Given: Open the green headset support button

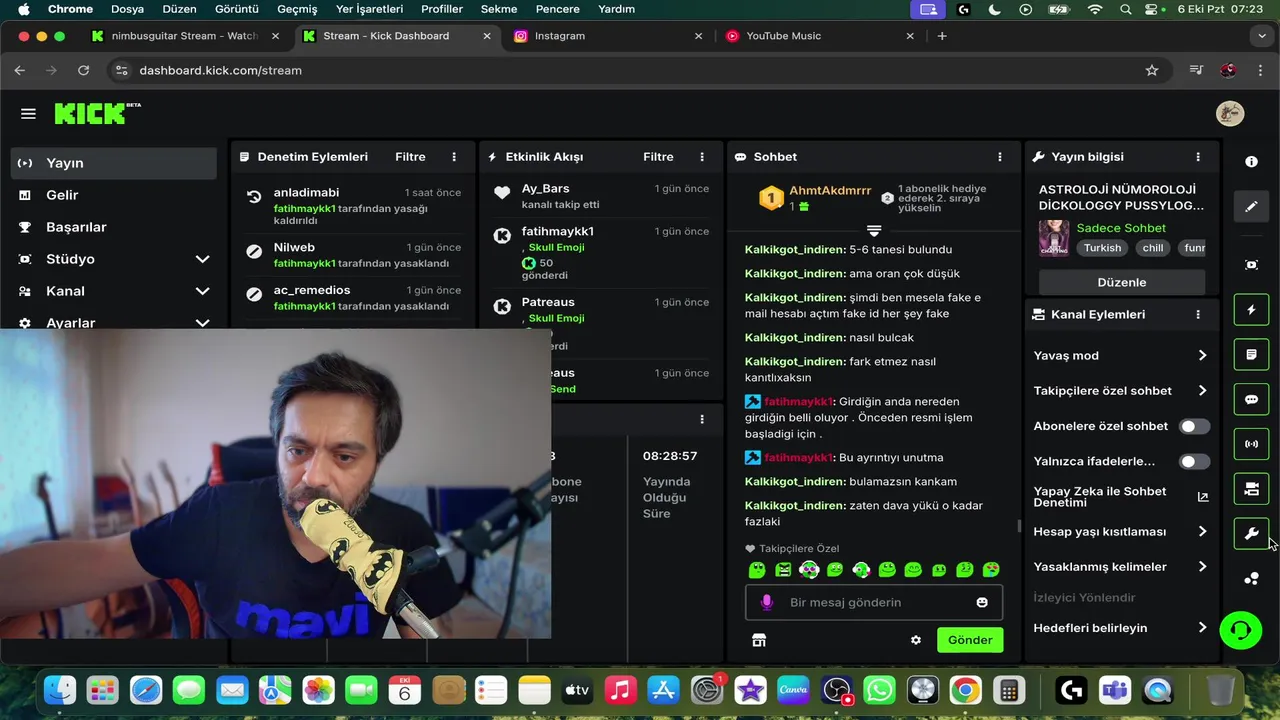Looking at the screenshot, I should click(1241, 630).
